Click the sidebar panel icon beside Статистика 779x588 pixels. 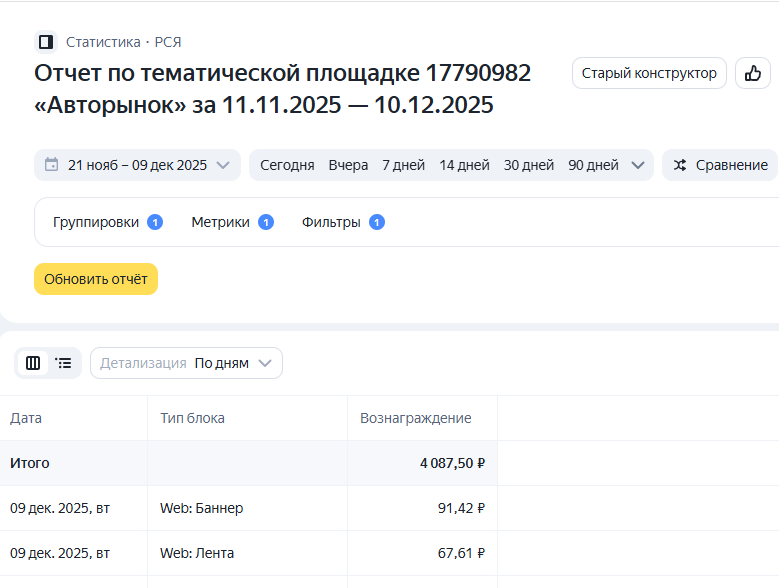click(x=45, y=42)
